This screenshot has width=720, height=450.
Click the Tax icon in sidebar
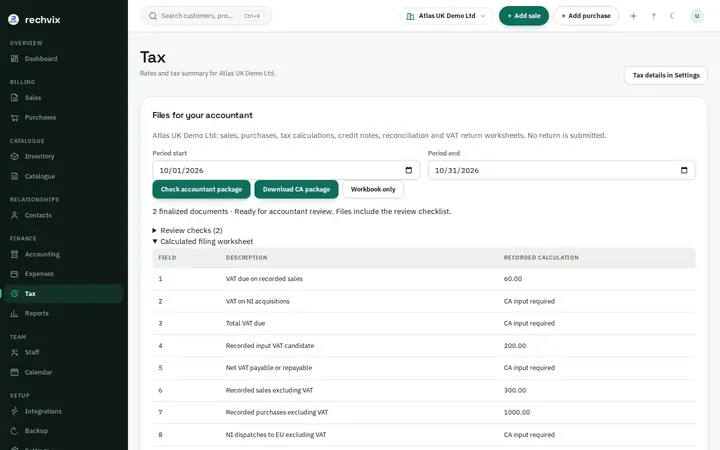coord(15,294)
